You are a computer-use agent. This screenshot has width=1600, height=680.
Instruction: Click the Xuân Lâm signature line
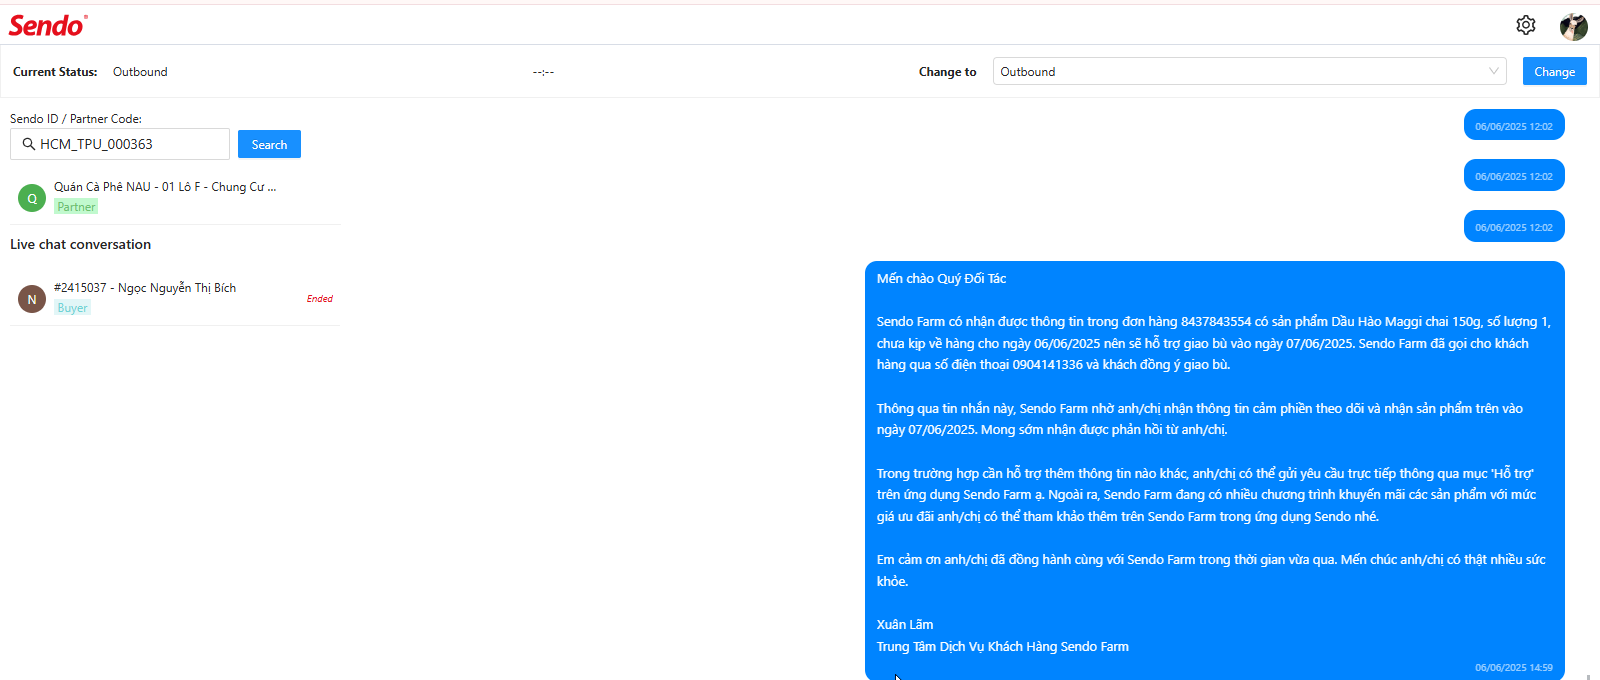click(x=905, y=624)
